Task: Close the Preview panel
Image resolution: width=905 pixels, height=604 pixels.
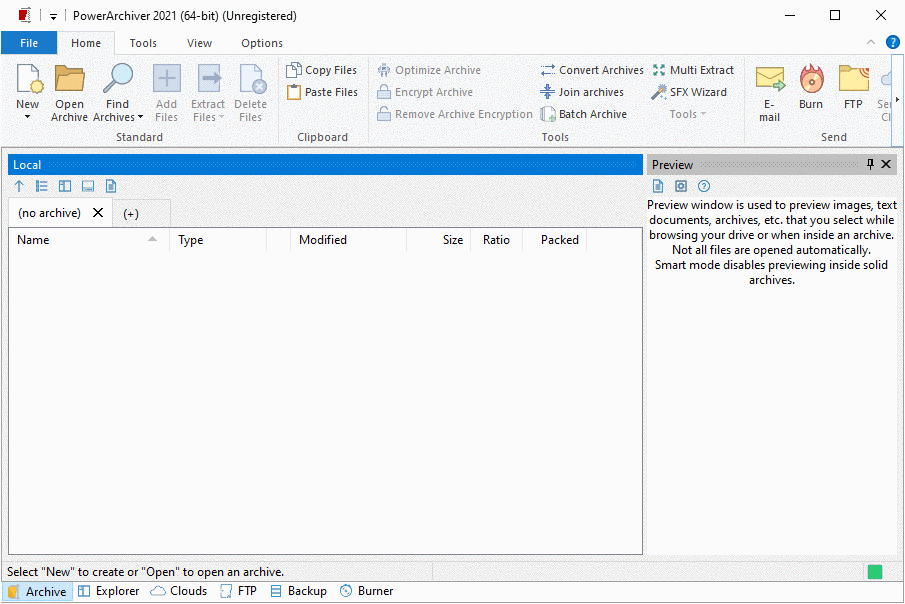Action: [x=887, y=164]
